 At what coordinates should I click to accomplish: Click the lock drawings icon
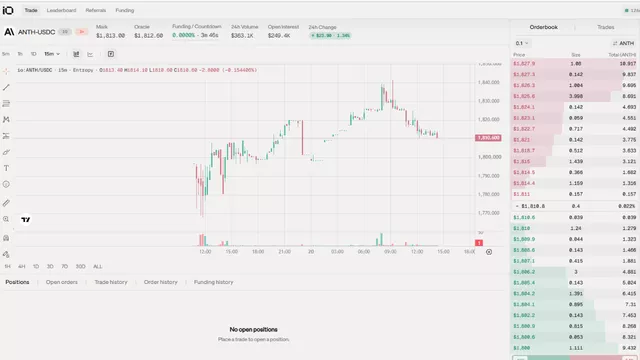click(x=6, y=238)
